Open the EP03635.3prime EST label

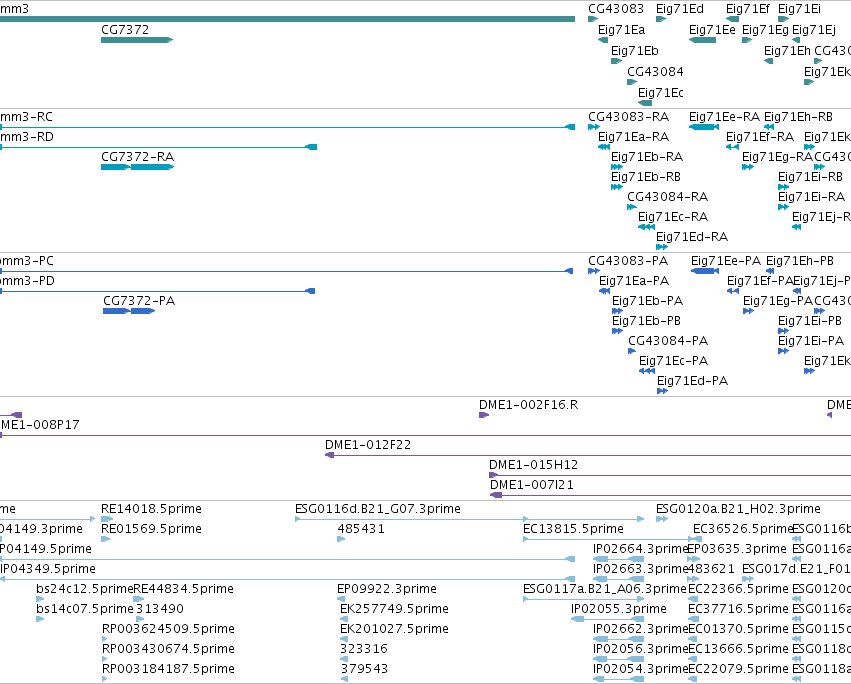(x=737, y=549)
